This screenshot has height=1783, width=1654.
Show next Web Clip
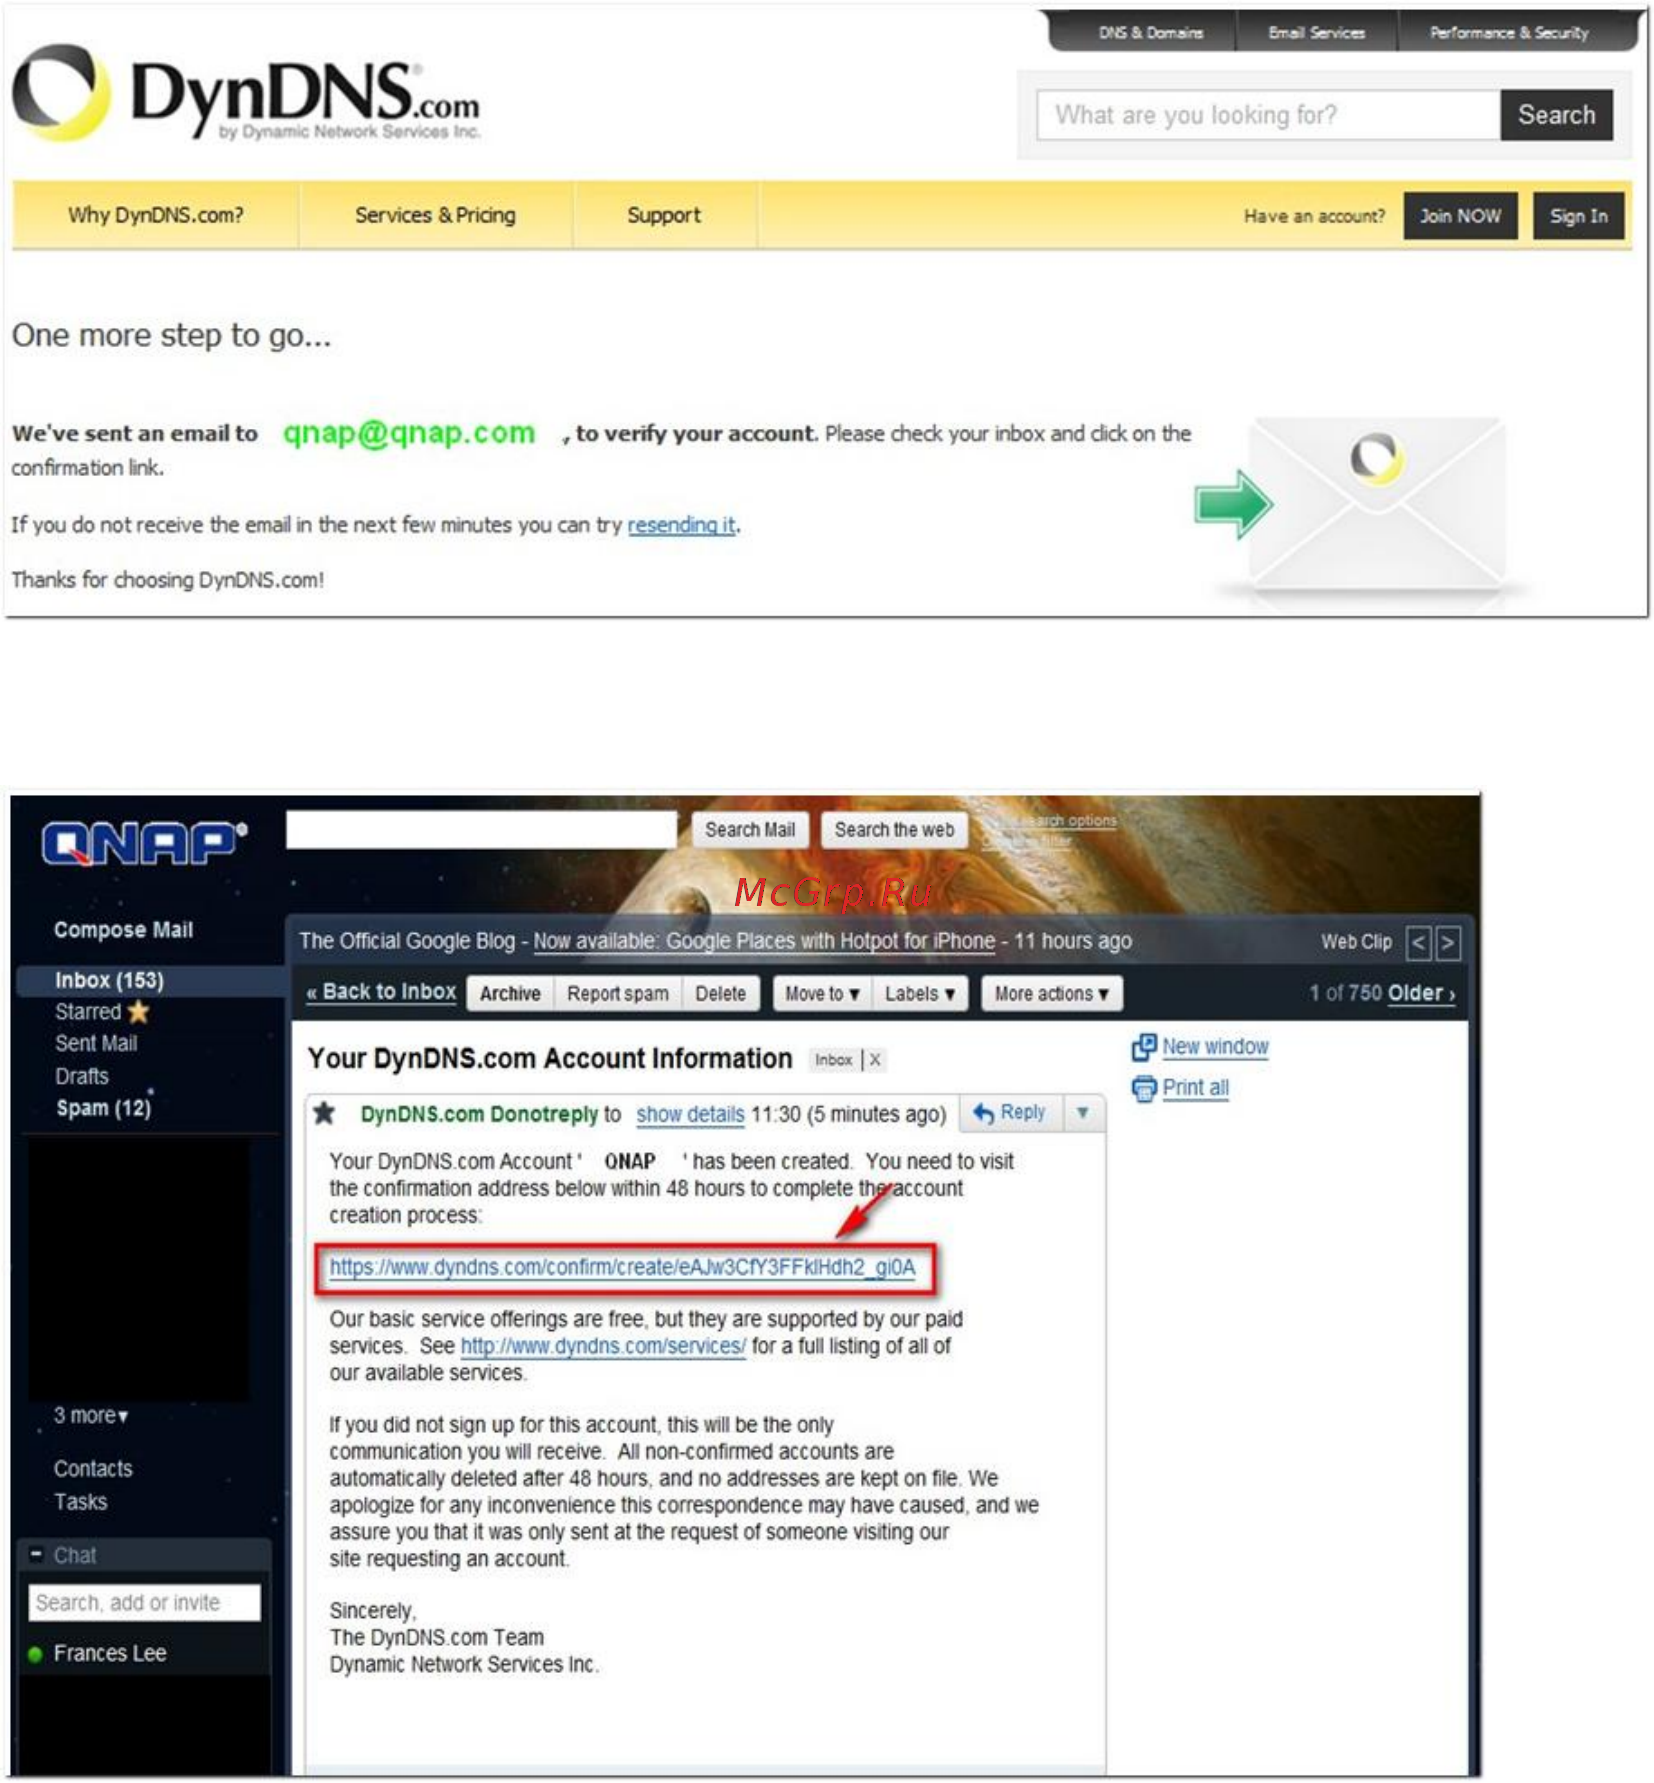pos(1447,942)
